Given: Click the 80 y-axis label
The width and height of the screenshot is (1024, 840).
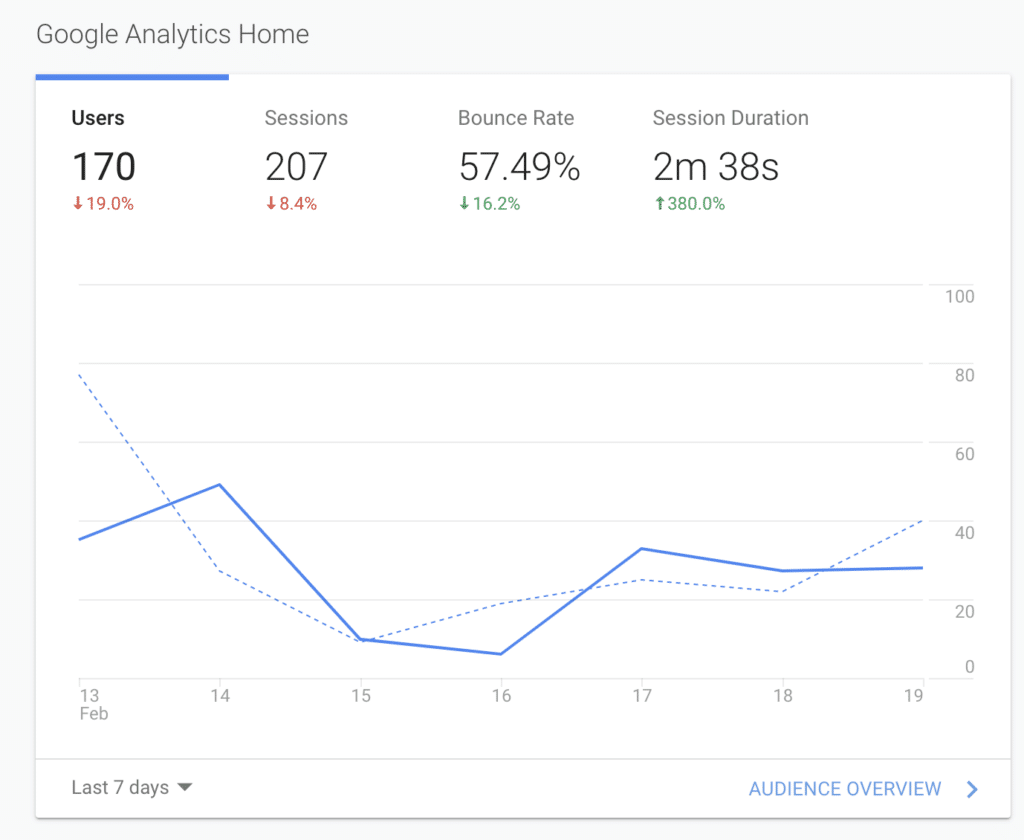Looking at the screenshot, I should coord(964,376).
